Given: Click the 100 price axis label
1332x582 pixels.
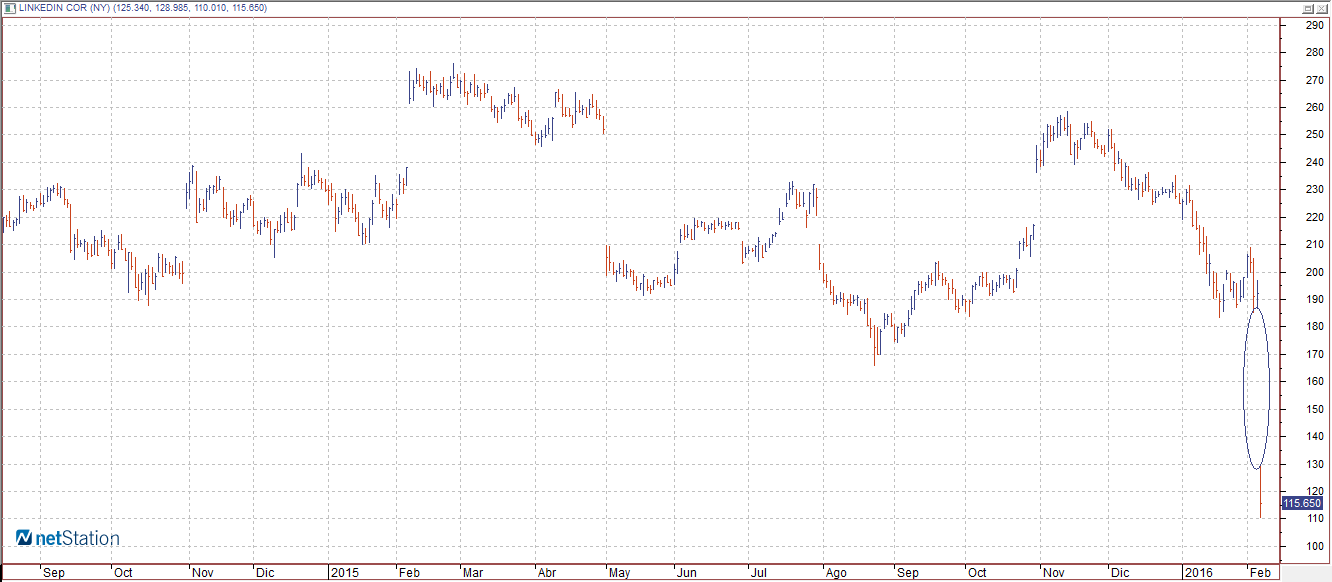Looking at the screenshot, I should point(1314,546).
